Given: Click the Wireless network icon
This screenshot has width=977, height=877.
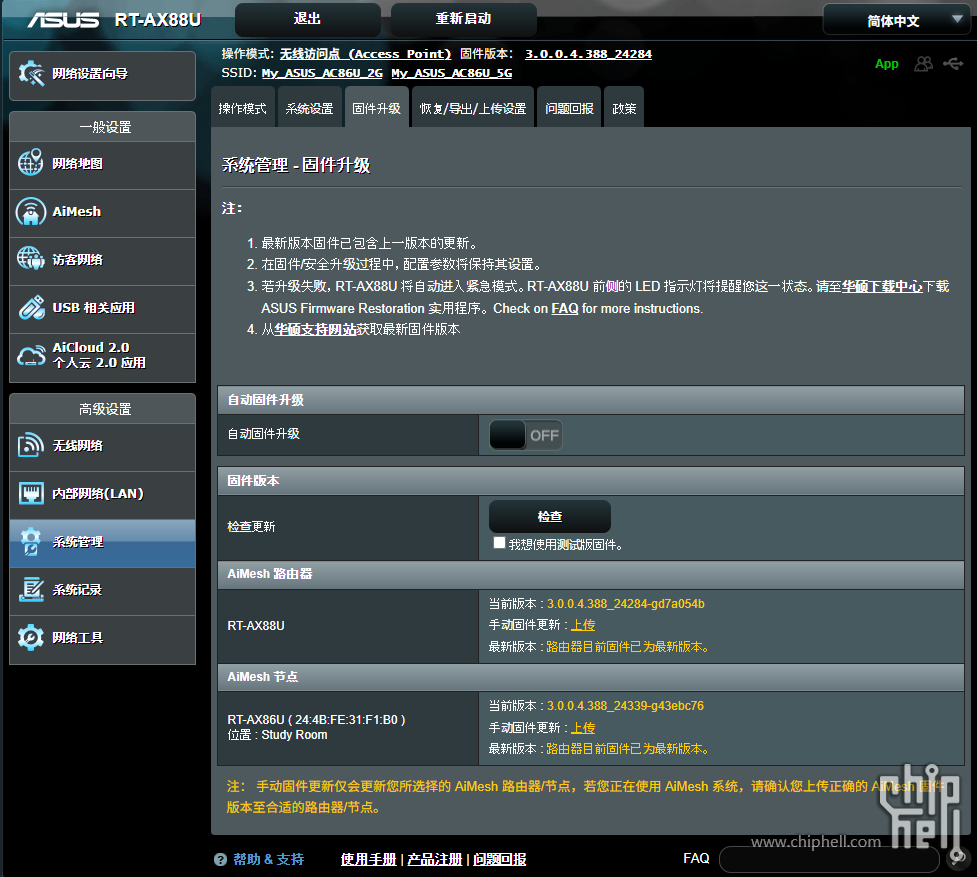Looking at the screenshot, I should 31,445.
